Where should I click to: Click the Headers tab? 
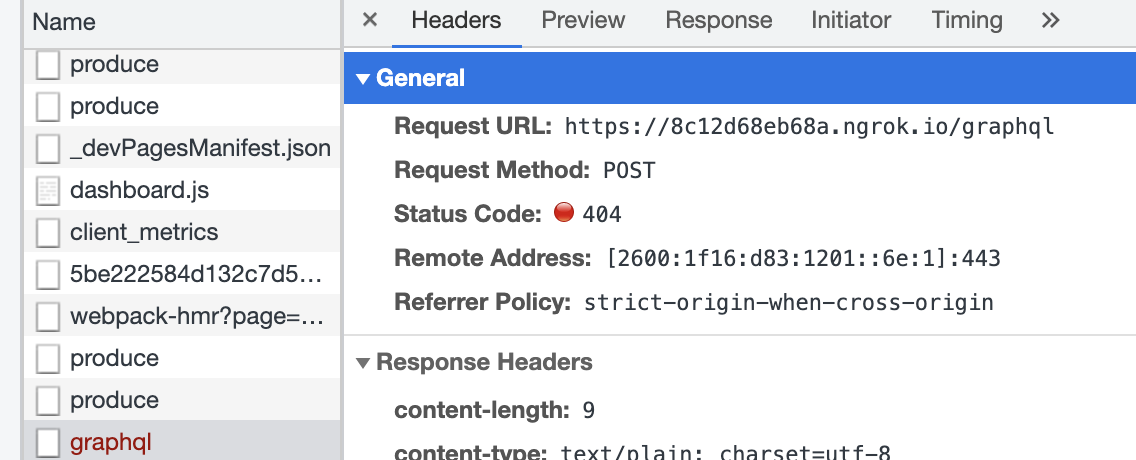[456, 20]
